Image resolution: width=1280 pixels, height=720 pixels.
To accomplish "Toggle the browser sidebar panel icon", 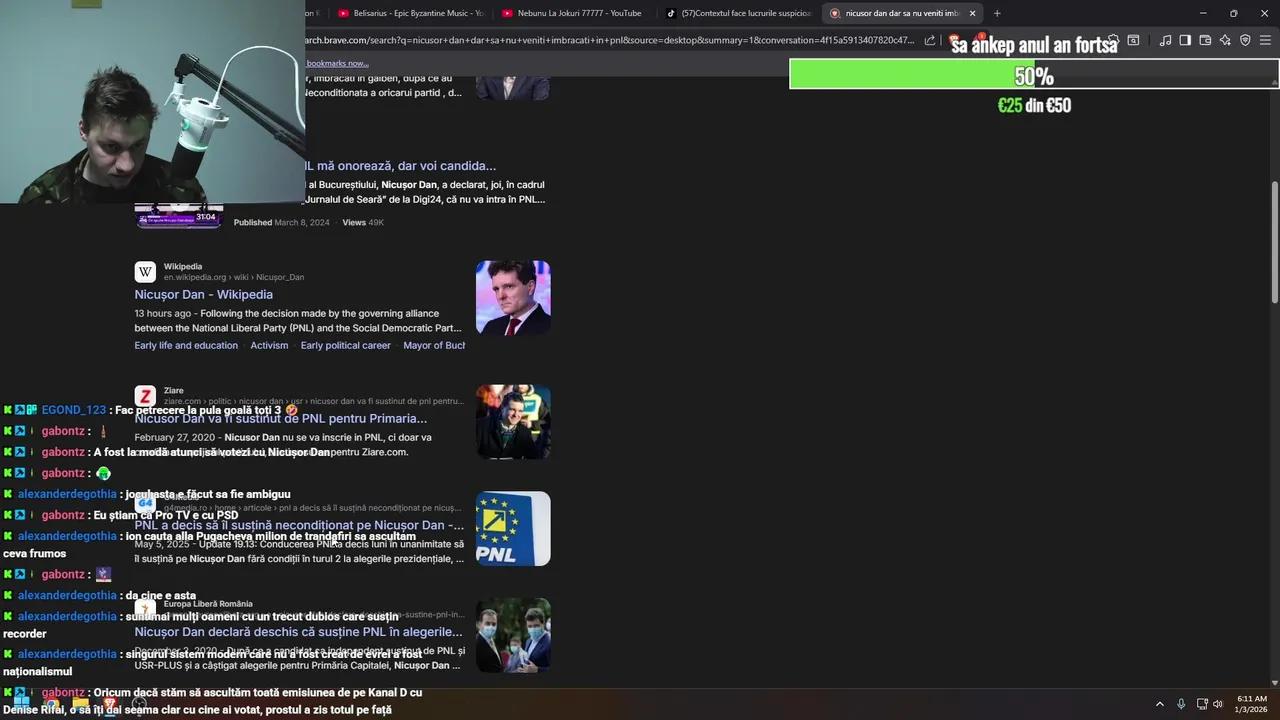I will click(1185, 40).
